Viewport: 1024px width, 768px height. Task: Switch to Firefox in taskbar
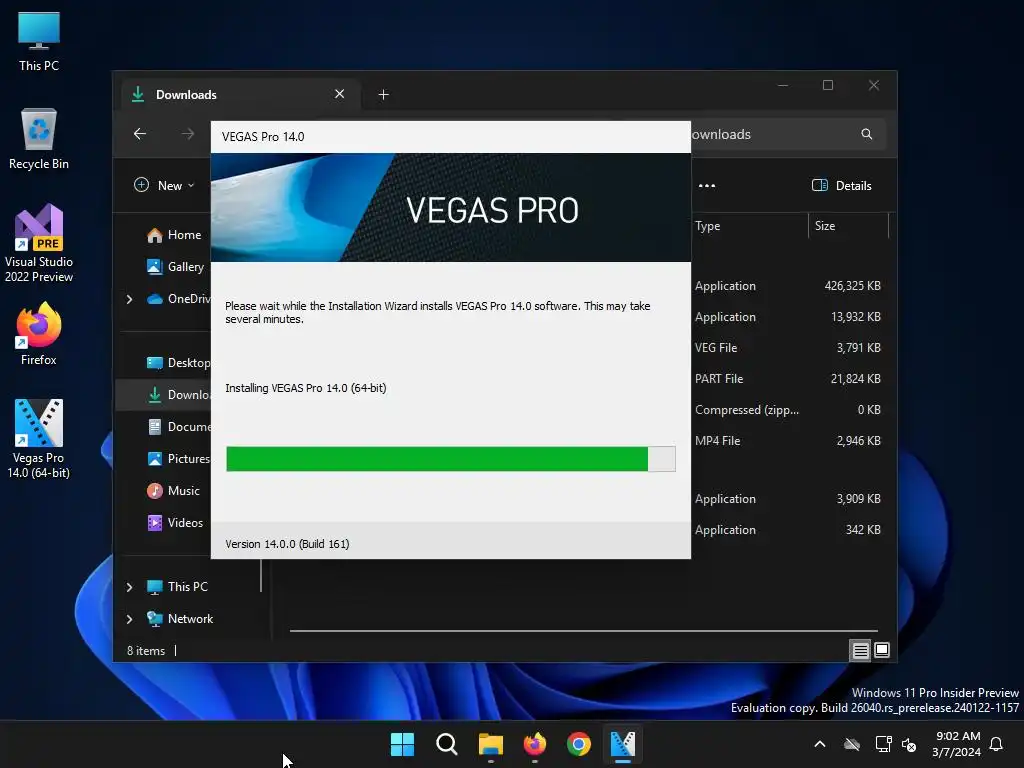click(x=535, y=744)
